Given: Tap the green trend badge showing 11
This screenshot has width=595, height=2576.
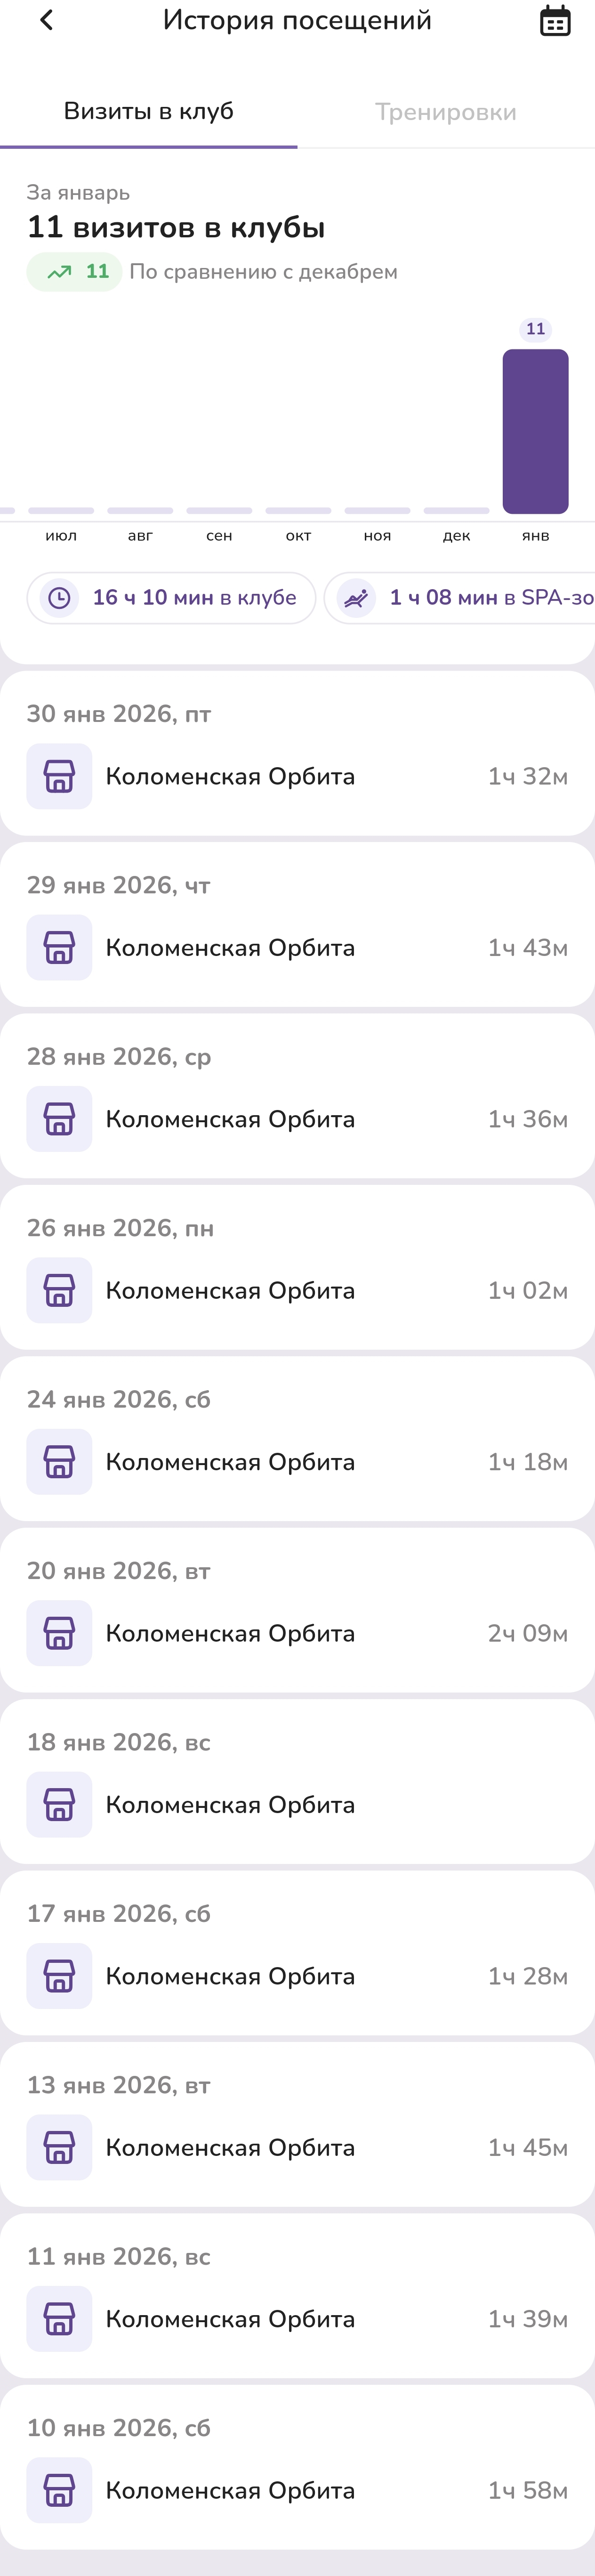Looking at the screenshot, I should 75,272.
